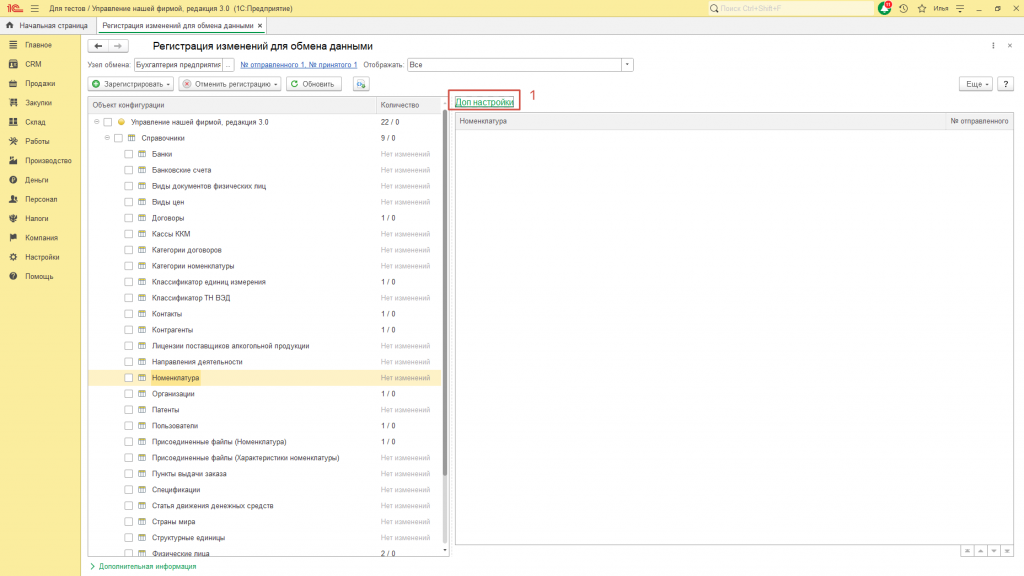Open dropdown arrow on Зарегистрировать button
The width and height of the screenshot is (1024, 576).
coord(168,84)
